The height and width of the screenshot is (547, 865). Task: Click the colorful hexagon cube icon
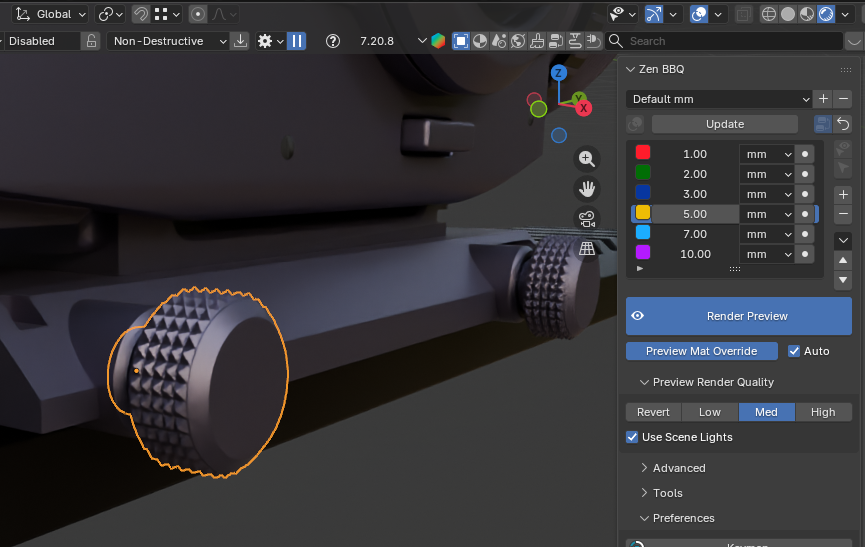438,41
